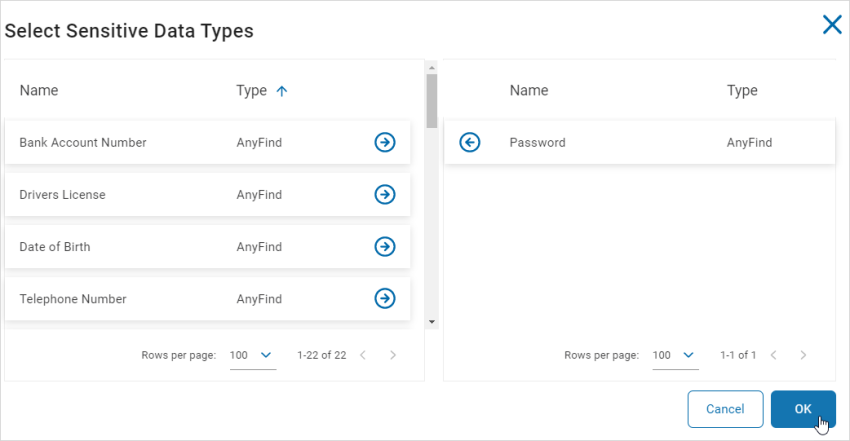Open right list rows per page dropdown
This screenshot has width=850, height=441.
[675, 355]
